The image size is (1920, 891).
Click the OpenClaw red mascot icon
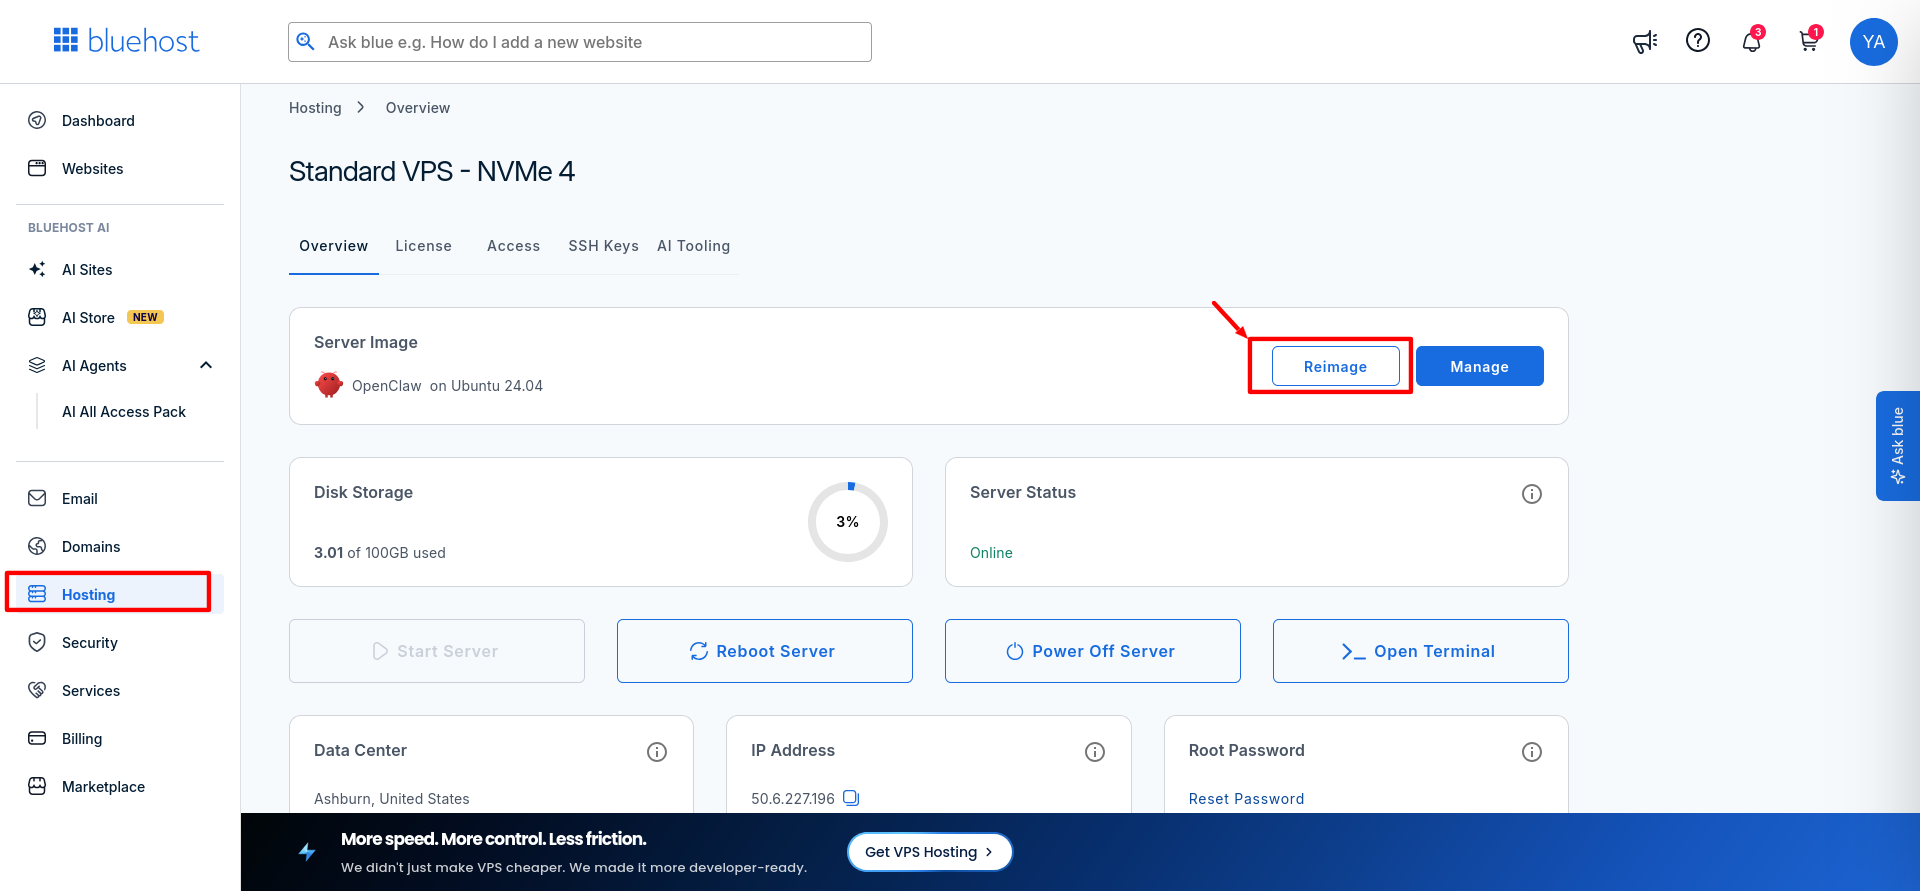coord(328,385)
